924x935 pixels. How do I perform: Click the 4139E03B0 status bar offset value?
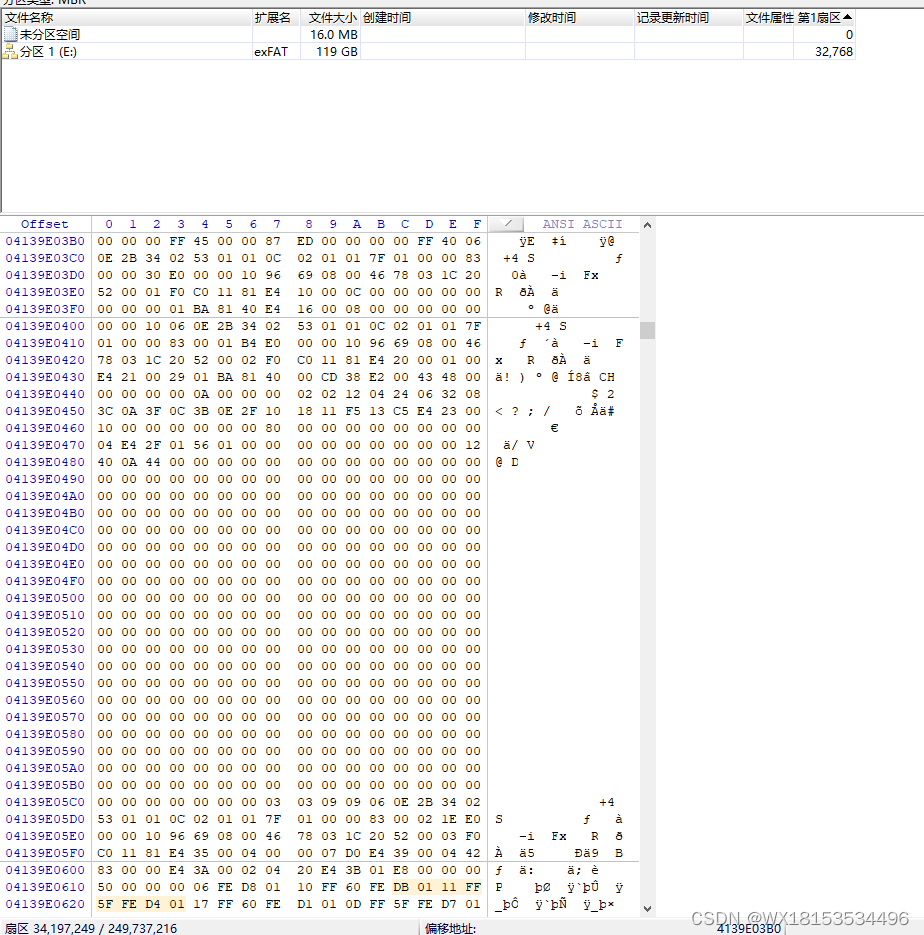tap(749, 928)
